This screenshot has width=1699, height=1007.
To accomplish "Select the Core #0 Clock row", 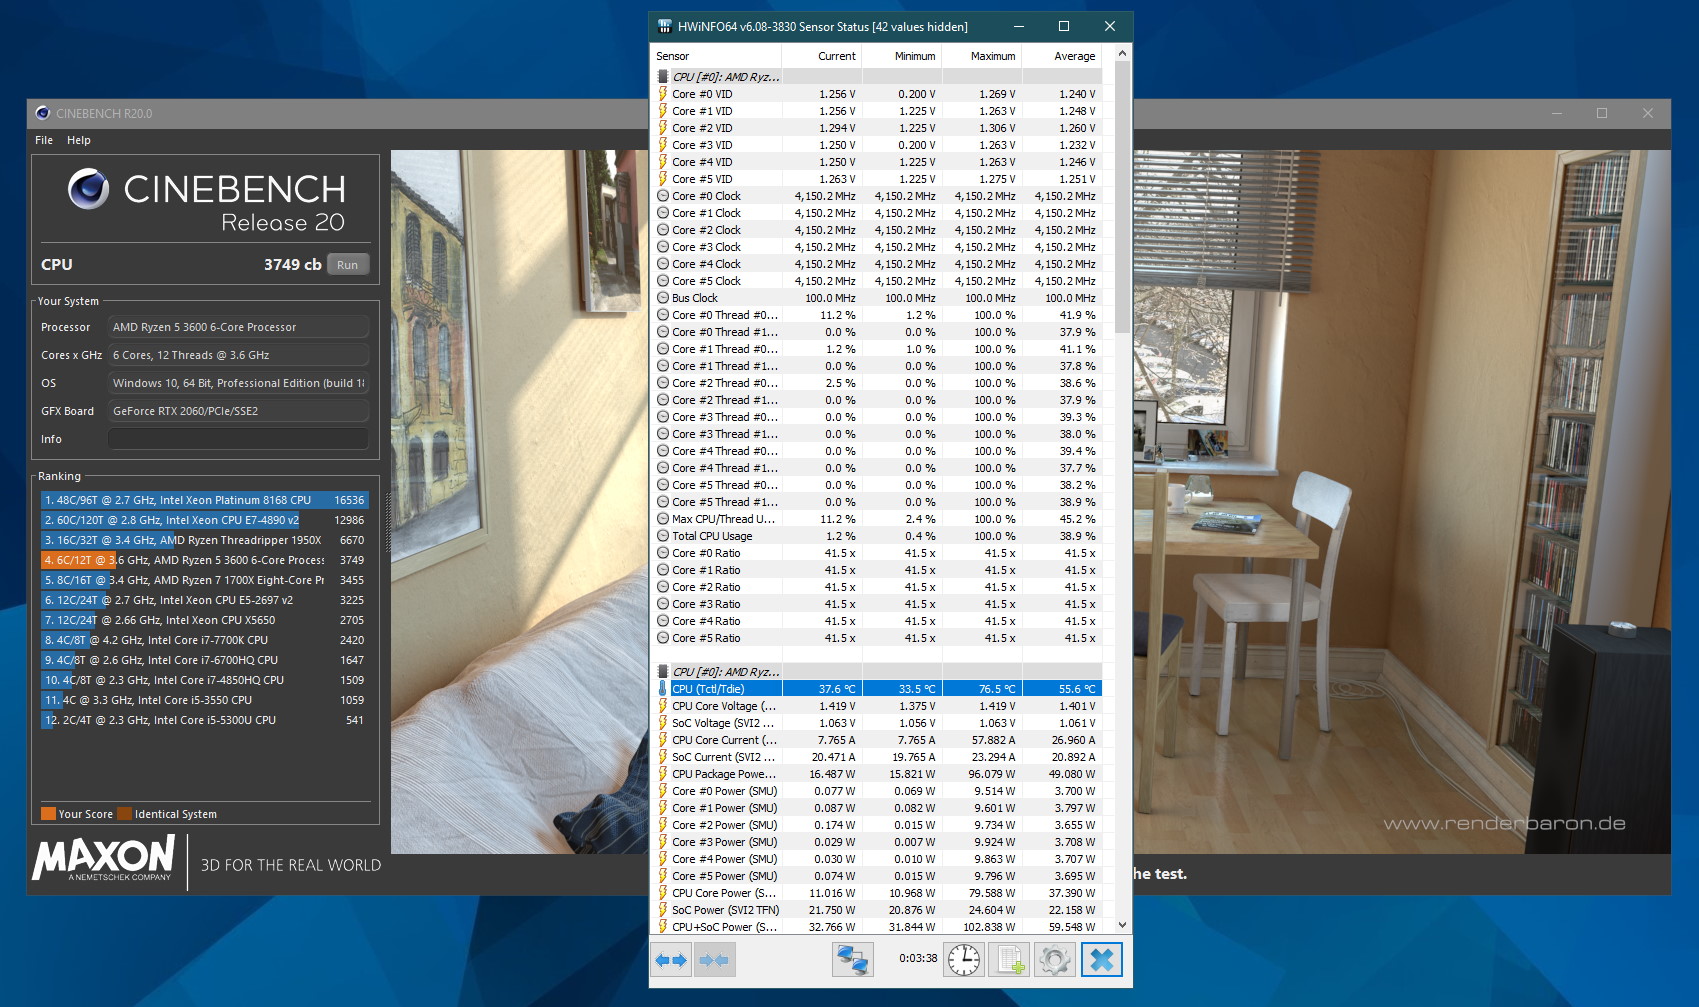I will (877, 196).
